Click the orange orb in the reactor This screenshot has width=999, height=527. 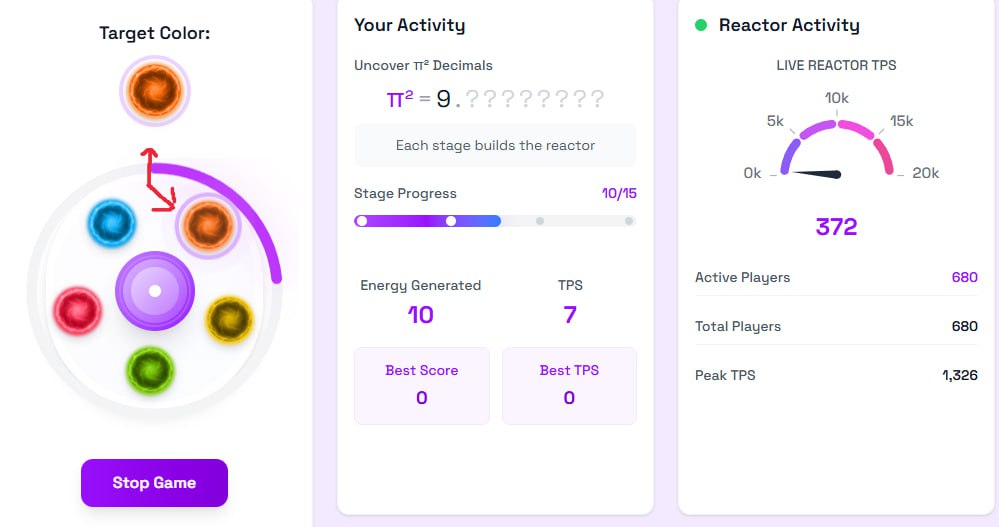(208, 226)
